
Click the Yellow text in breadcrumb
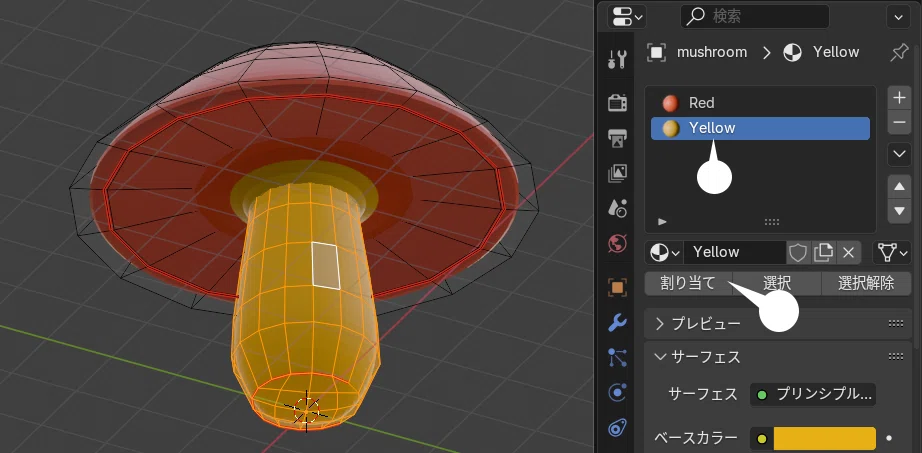pos(836,52)
